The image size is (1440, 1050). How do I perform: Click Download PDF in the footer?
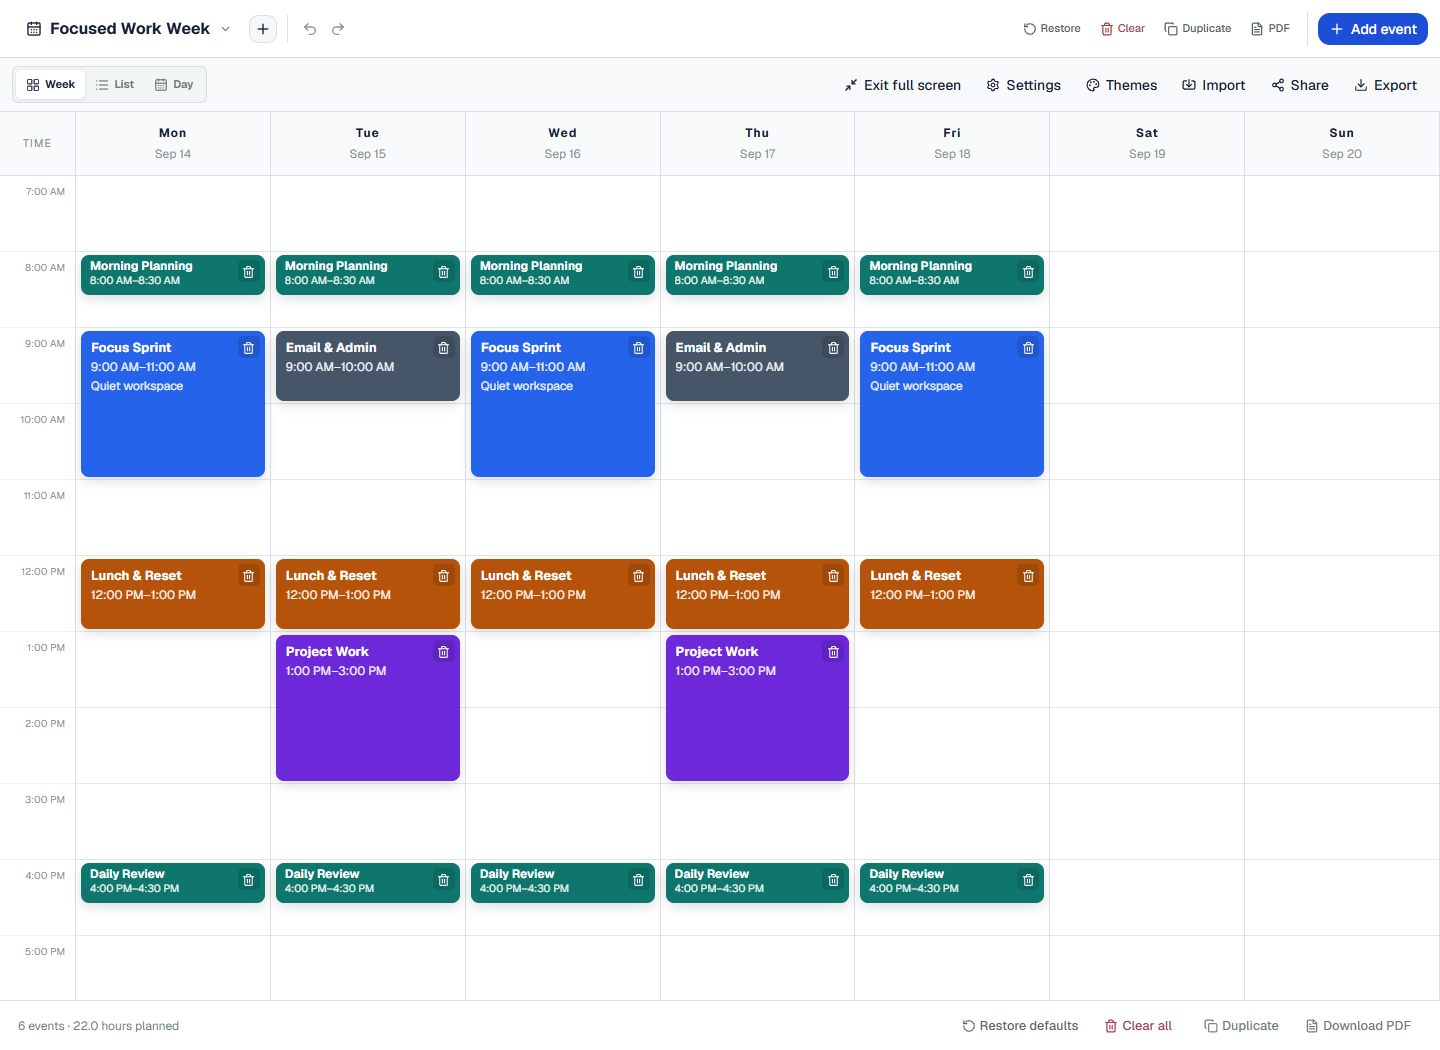(1358, 1026)
